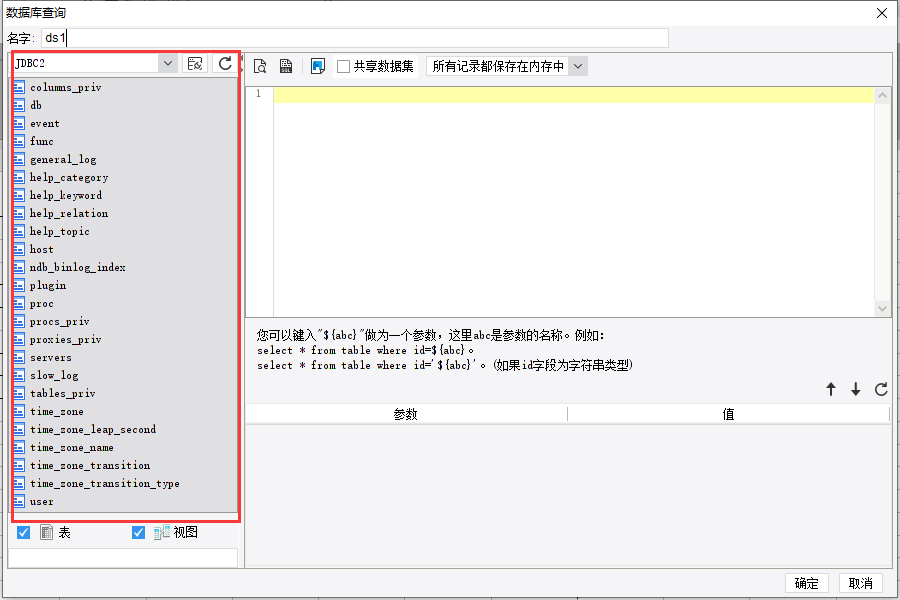Select the servers table

(x=51, y=357)
